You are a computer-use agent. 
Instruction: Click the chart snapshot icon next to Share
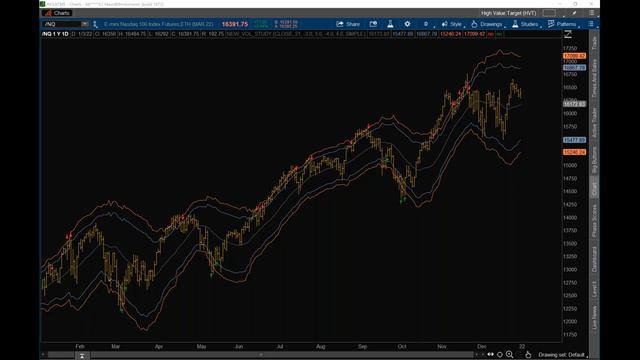click(373, 24)
